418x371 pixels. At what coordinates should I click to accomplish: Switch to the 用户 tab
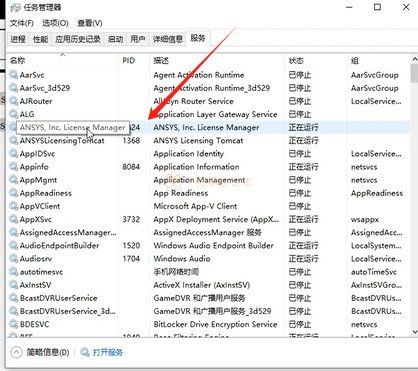[138, 39]
